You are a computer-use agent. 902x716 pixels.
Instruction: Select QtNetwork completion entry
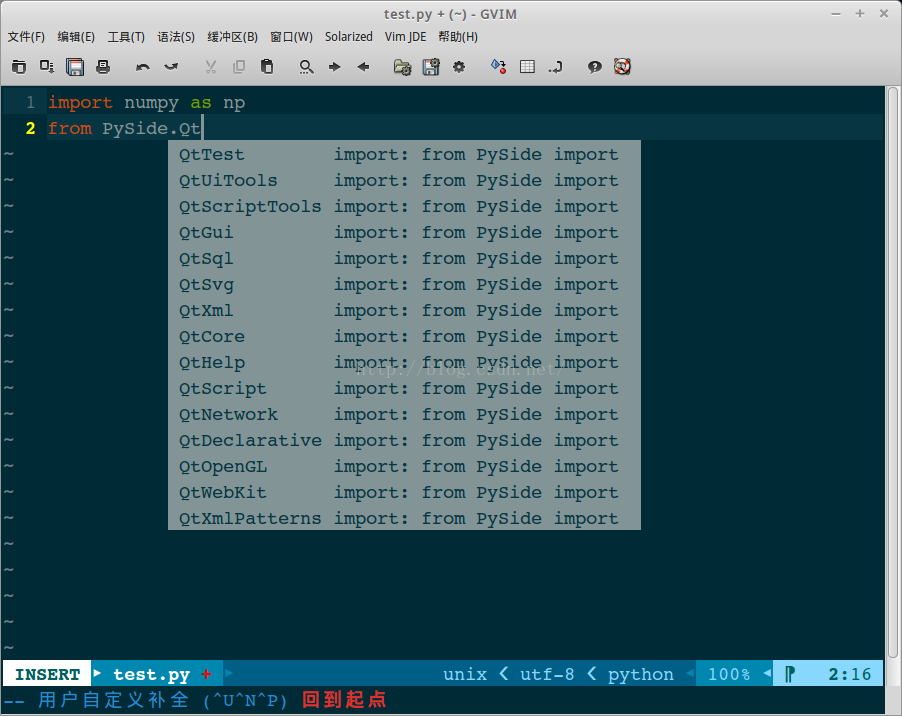pos(404,414)
